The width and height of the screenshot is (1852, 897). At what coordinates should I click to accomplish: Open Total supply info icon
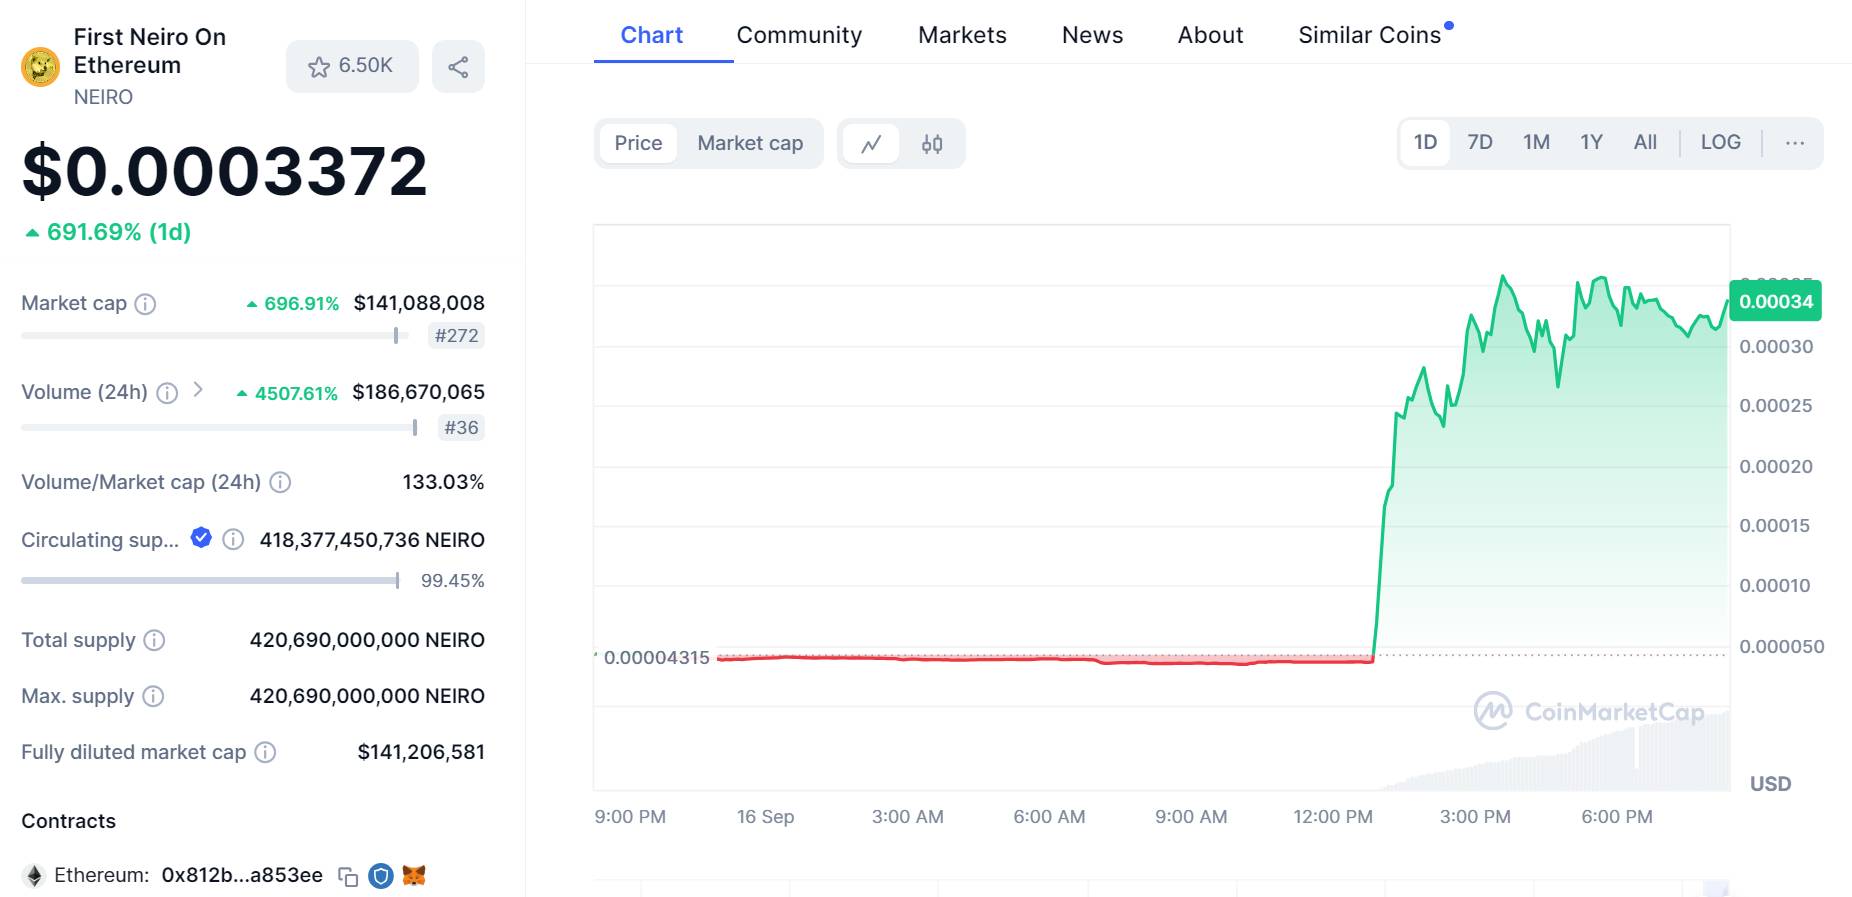154,640
